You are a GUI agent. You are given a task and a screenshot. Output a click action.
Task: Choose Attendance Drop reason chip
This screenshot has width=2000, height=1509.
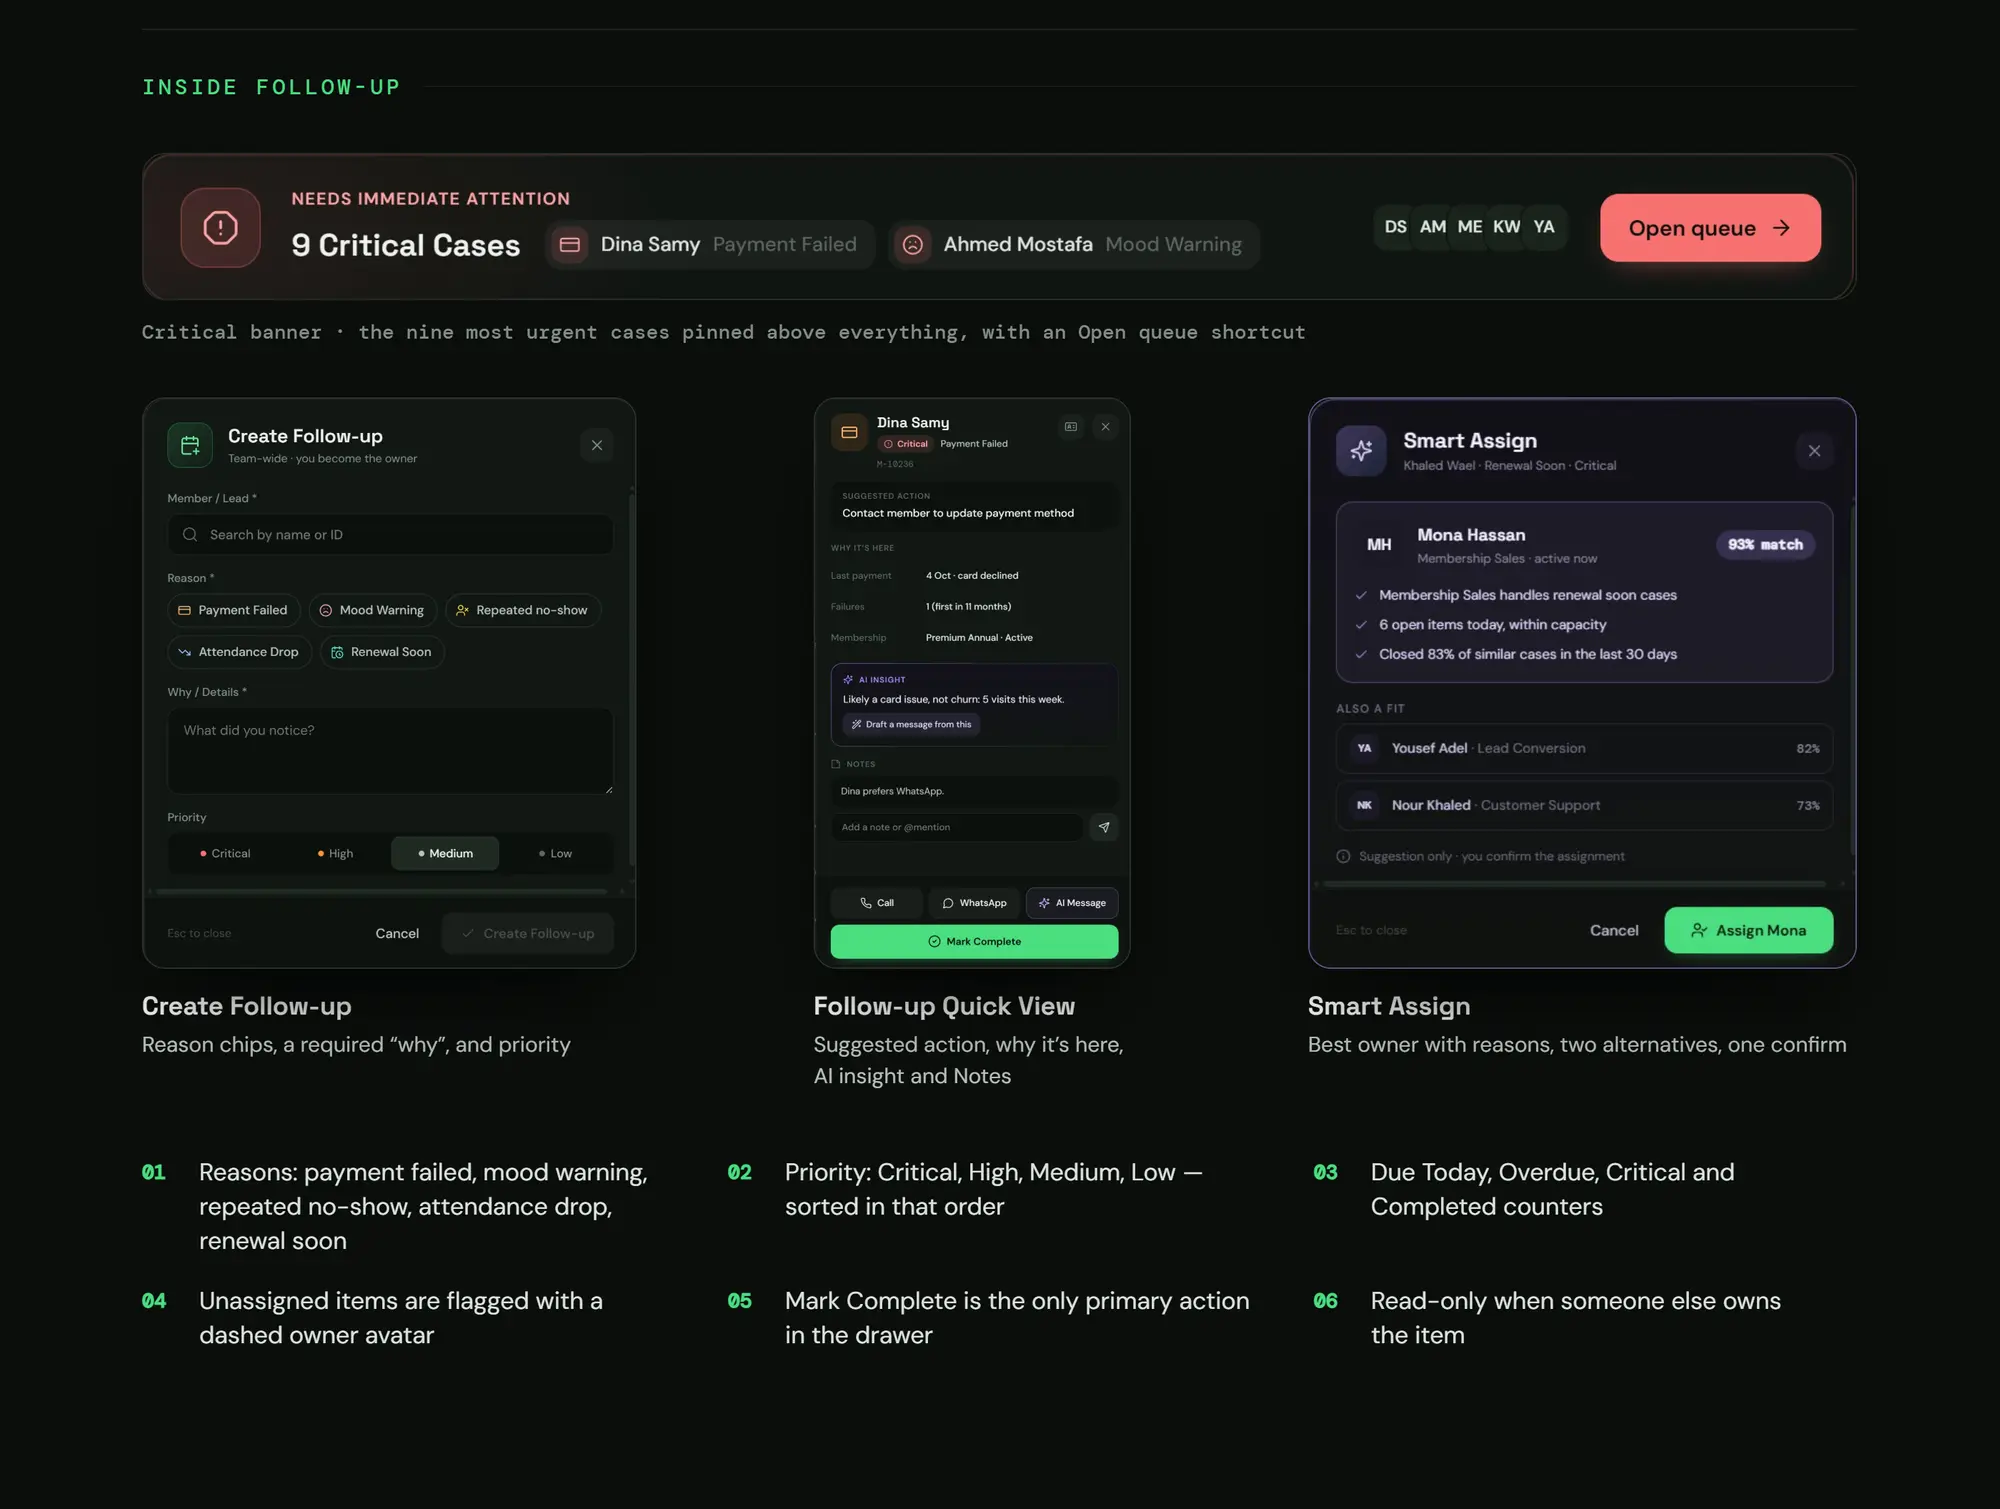239,652
